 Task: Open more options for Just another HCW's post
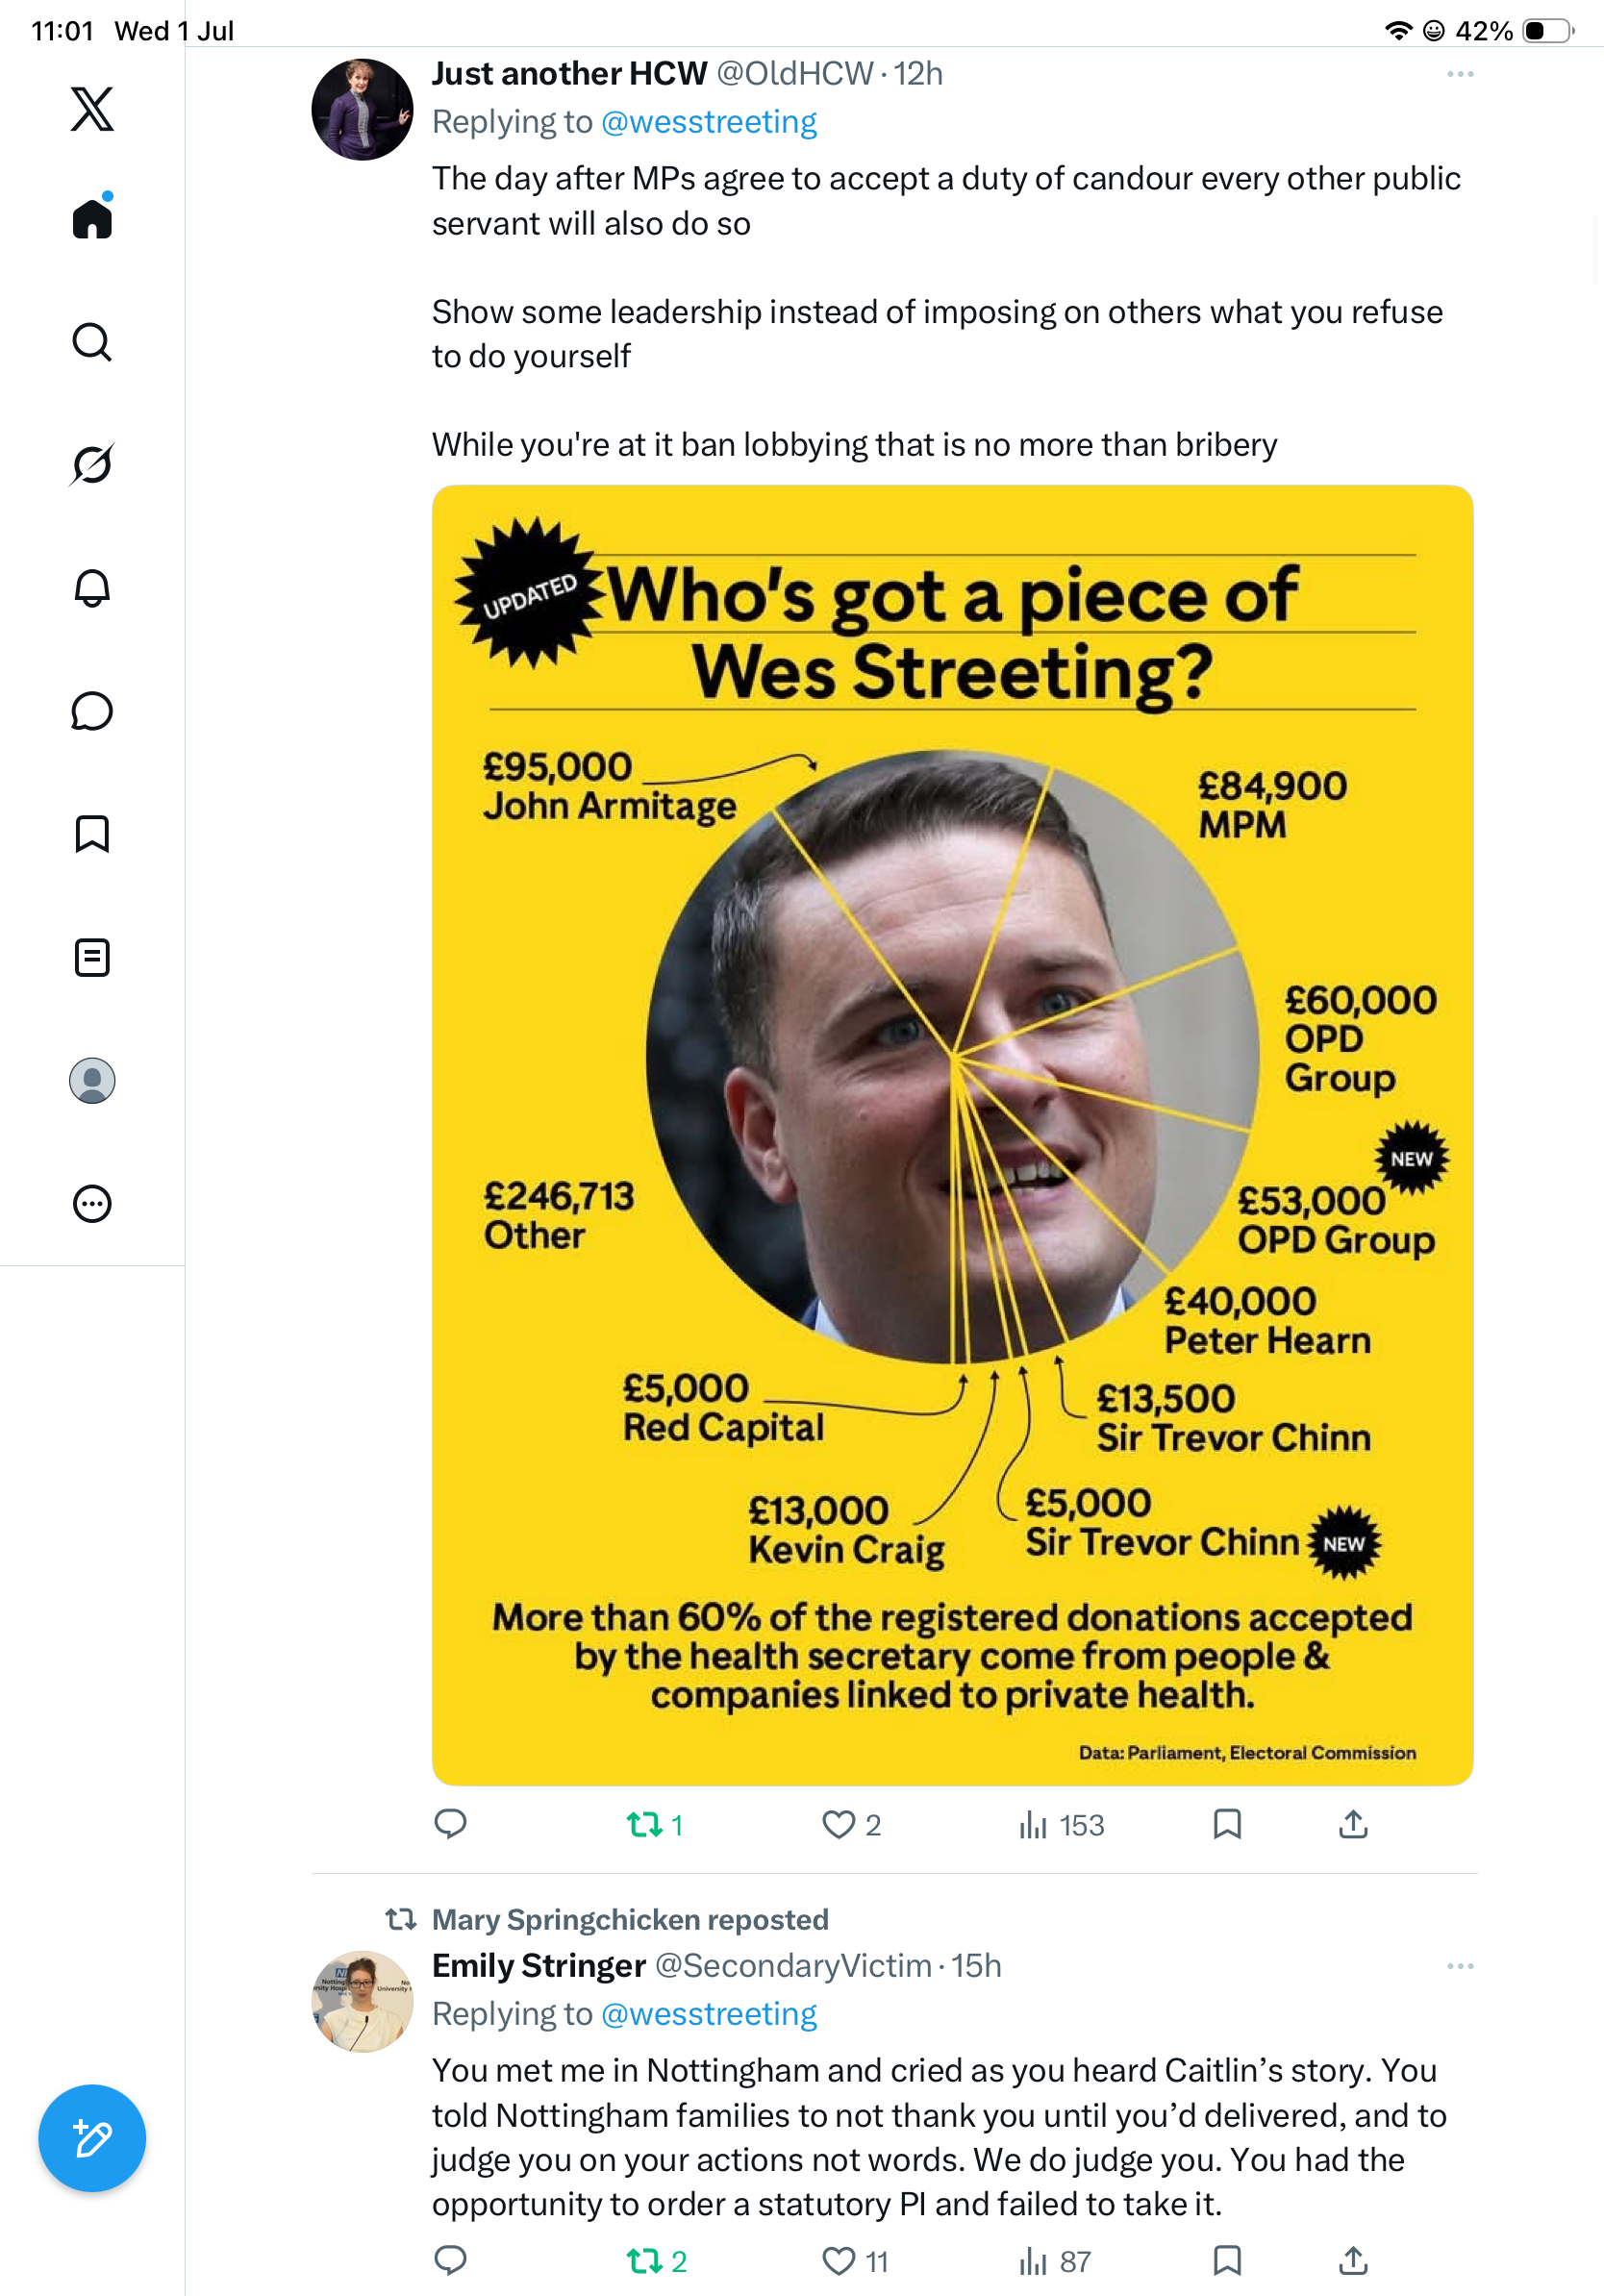click(1460, 74)
